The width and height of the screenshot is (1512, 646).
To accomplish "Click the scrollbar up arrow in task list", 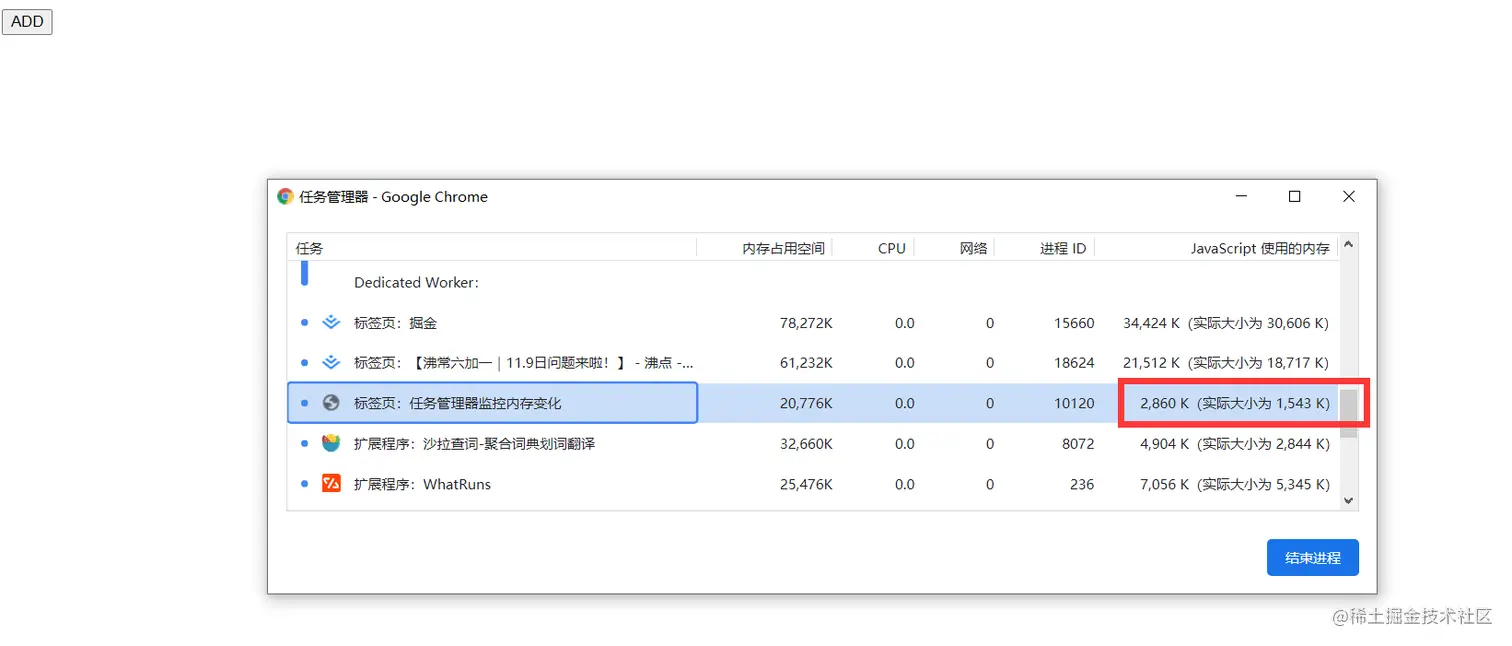I will tap(1348, 244).
